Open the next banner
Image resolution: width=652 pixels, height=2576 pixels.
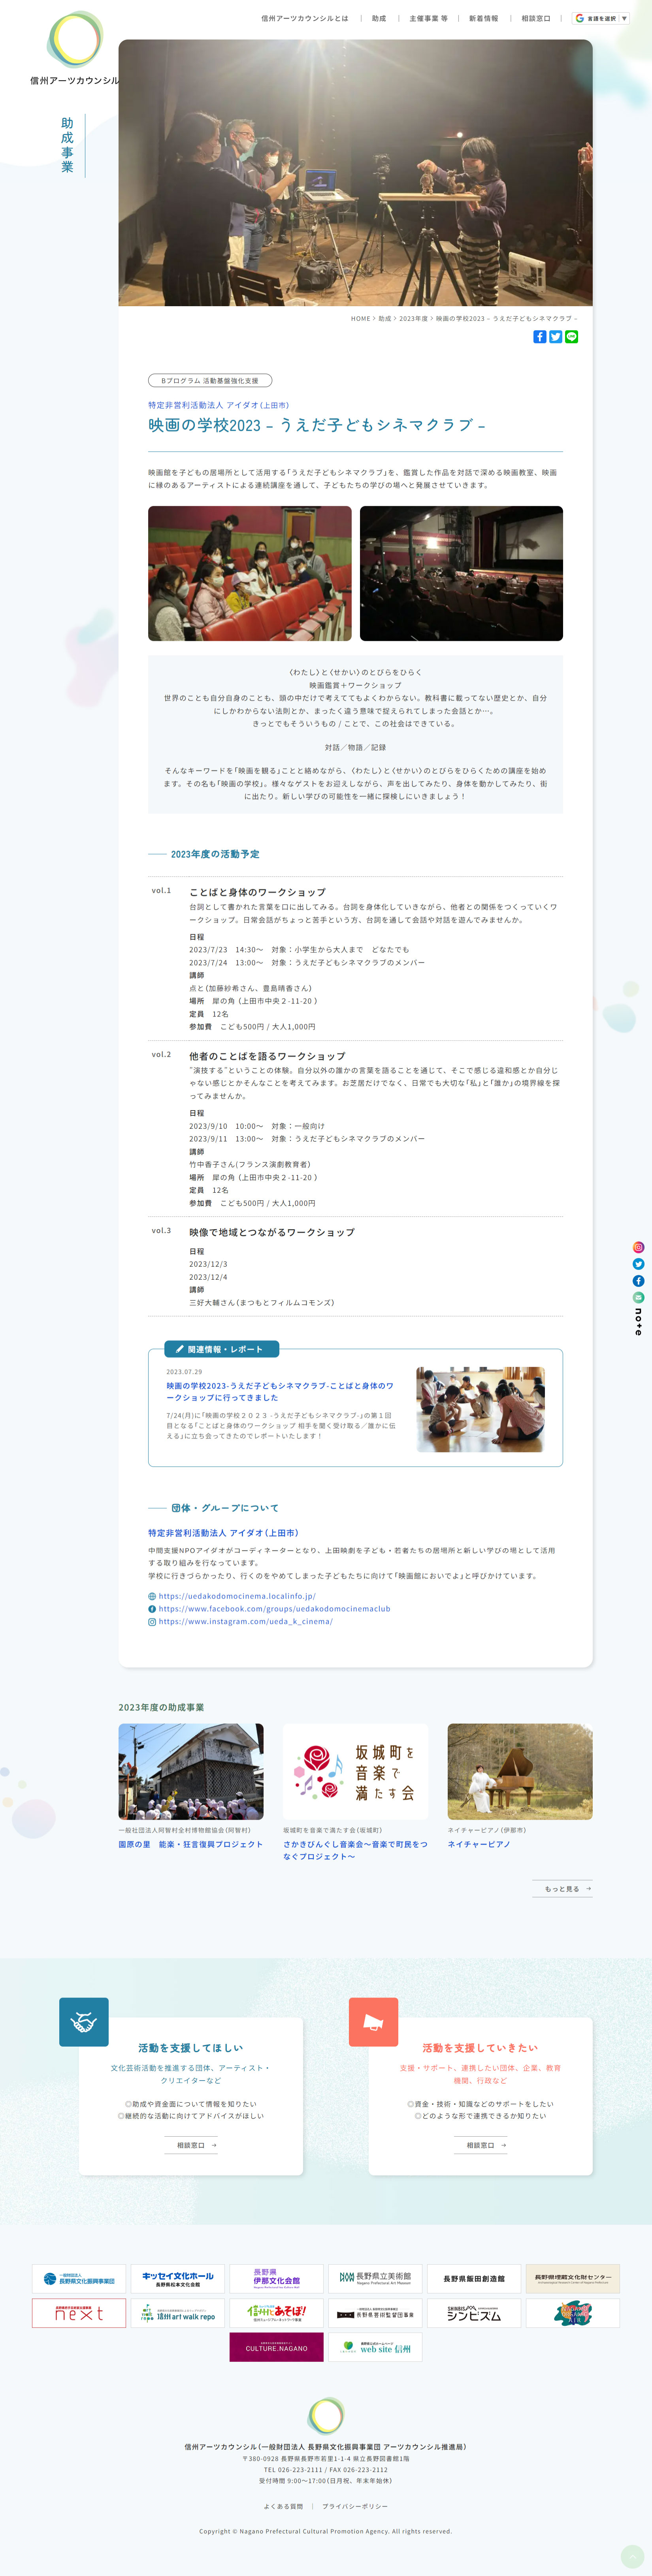pos(79,2313)
